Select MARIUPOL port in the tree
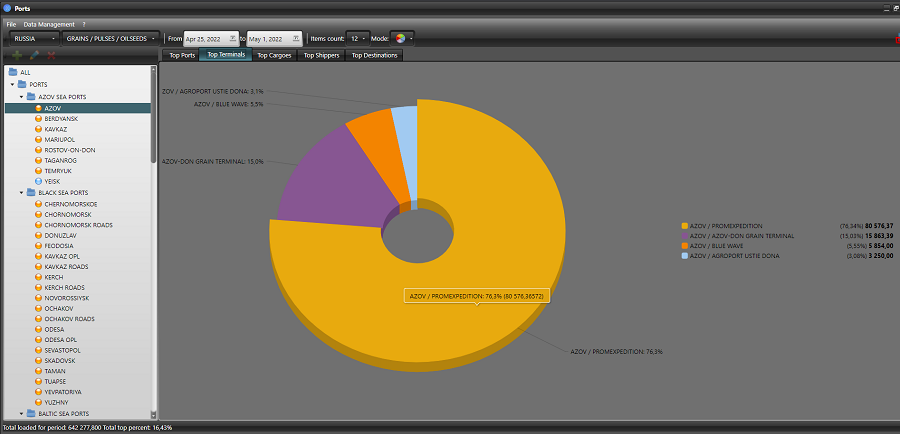 tap(59, 140)
